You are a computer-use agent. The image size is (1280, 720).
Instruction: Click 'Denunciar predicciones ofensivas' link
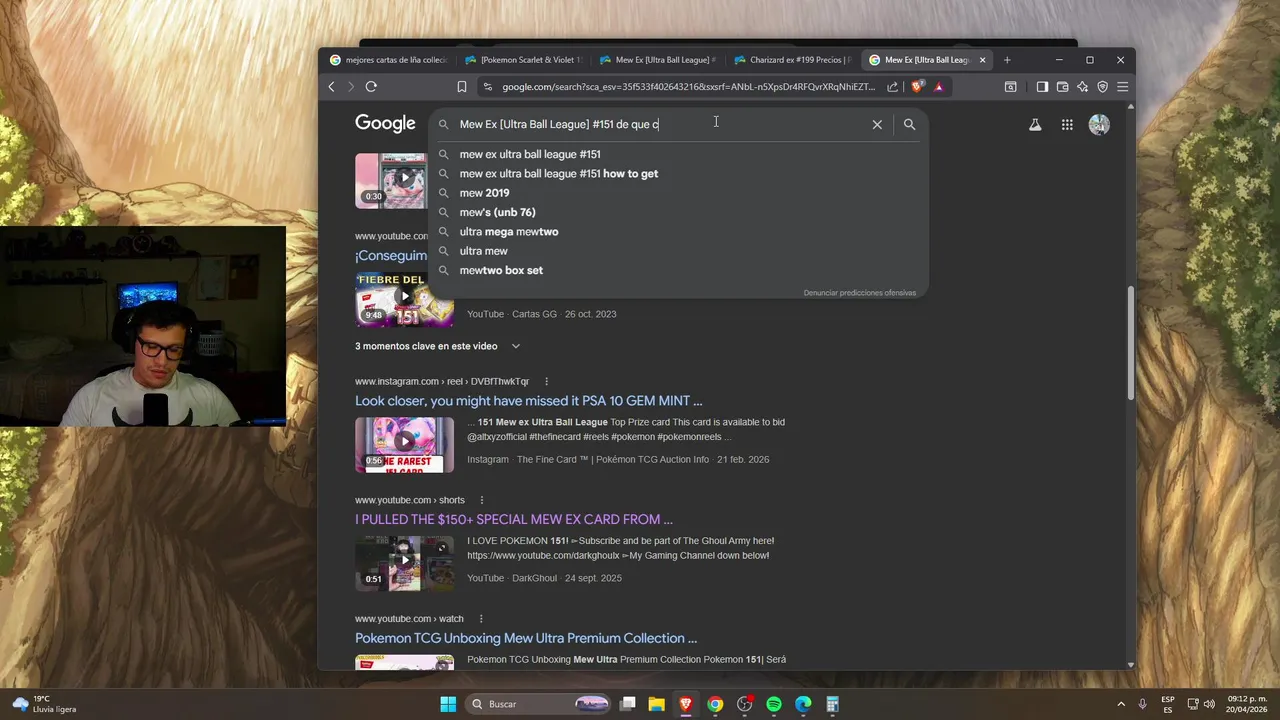click(859, 293)
